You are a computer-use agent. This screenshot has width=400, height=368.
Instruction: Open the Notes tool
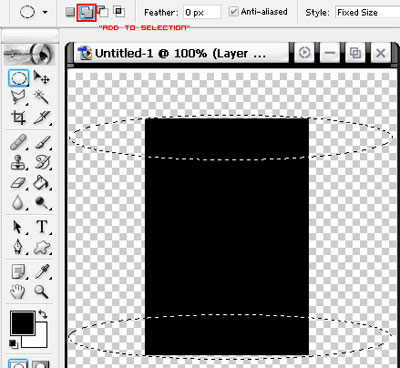coord(18,271)
